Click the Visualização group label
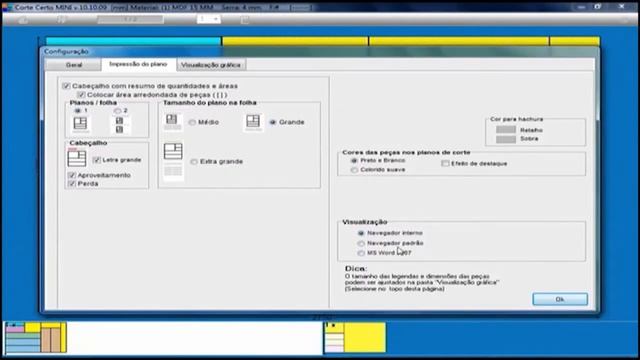This screenshot has height=360, width=640. [364, 222]
